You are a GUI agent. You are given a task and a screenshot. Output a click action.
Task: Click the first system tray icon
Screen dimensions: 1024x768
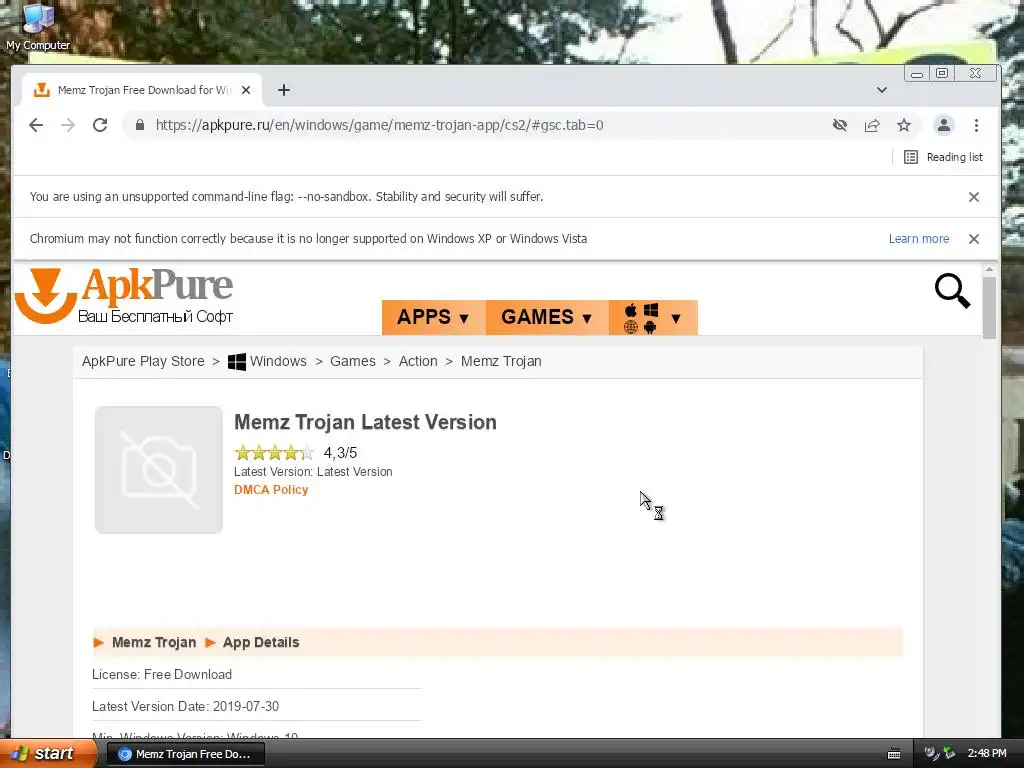click(931, 754)
